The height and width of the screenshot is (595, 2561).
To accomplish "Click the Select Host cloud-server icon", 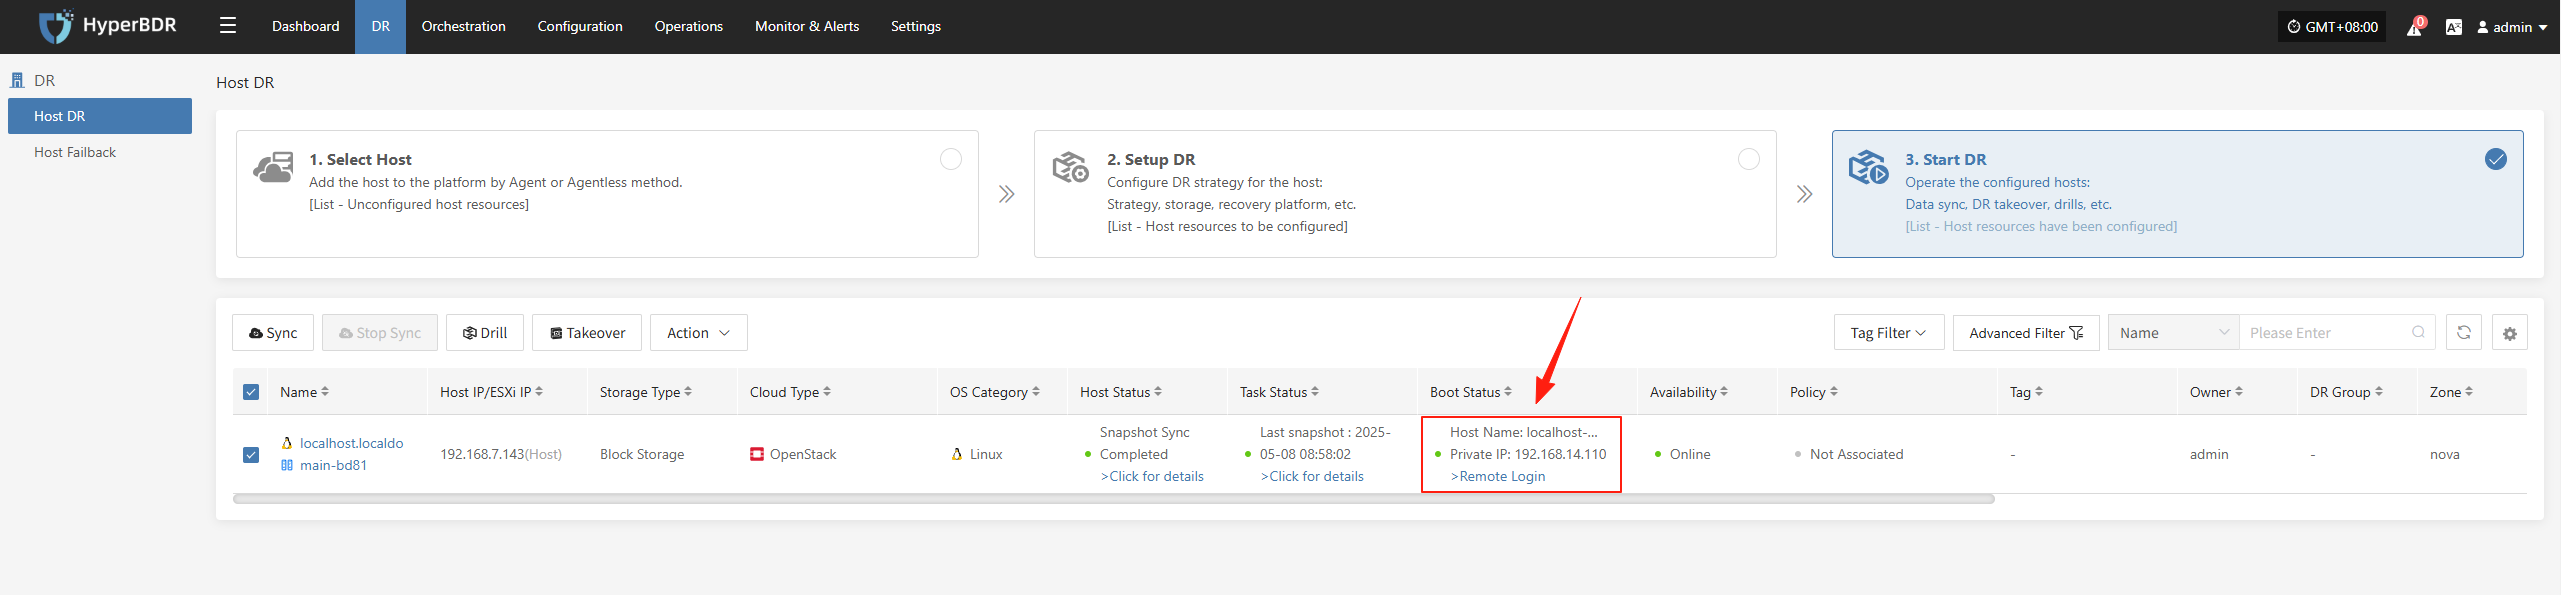I will pyautogui.click(x=274, y=168).
